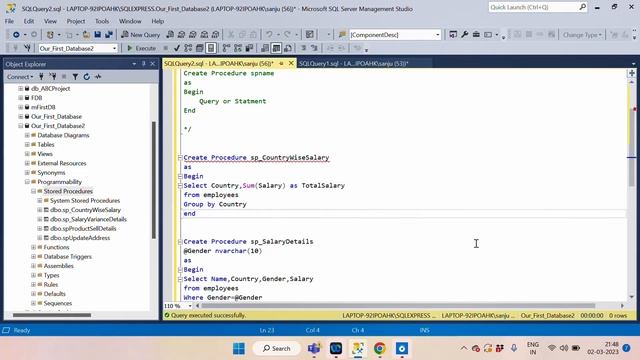Click the Connect Object Explorer plug icon

click(41, 76)
